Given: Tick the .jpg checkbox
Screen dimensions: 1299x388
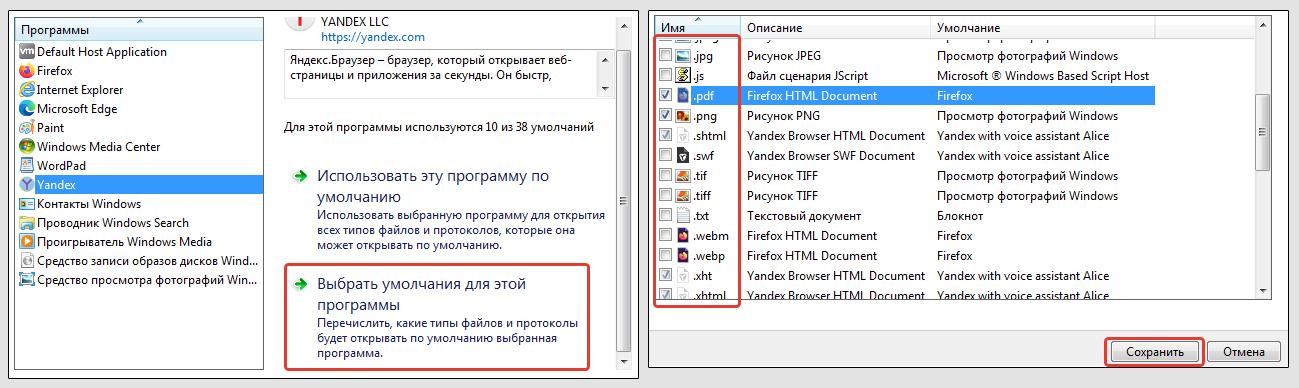Looking at the screenshot, I should pyautogui.click(x=665, y=56).
